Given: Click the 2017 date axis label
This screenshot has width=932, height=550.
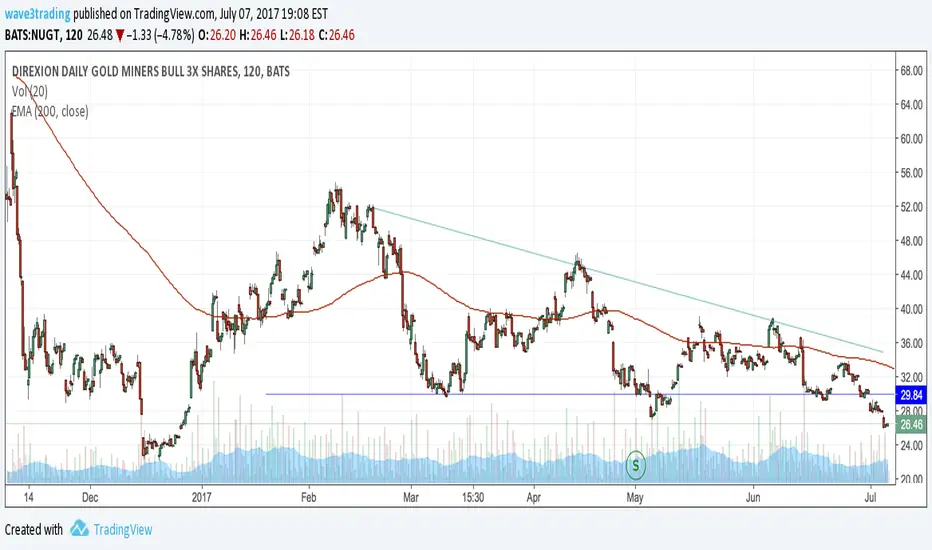Looking at the screenshot, I should click(202, 497).
